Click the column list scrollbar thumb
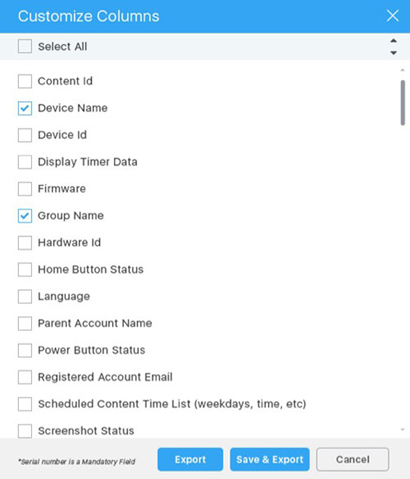Image resolution: width=410 pixels, height=479 pixels. click(403, 102)
